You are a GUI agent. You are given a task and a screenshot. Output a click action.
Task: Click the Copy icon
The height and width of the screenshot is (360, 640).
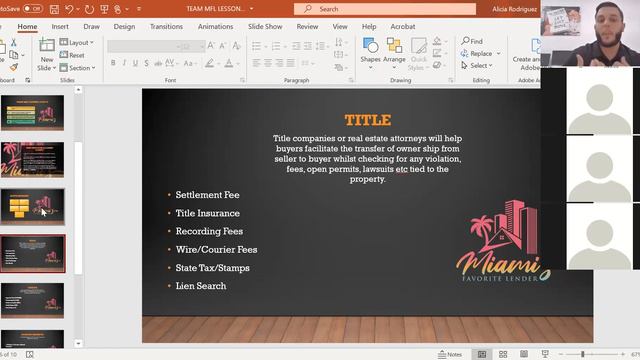pos(13,54)
